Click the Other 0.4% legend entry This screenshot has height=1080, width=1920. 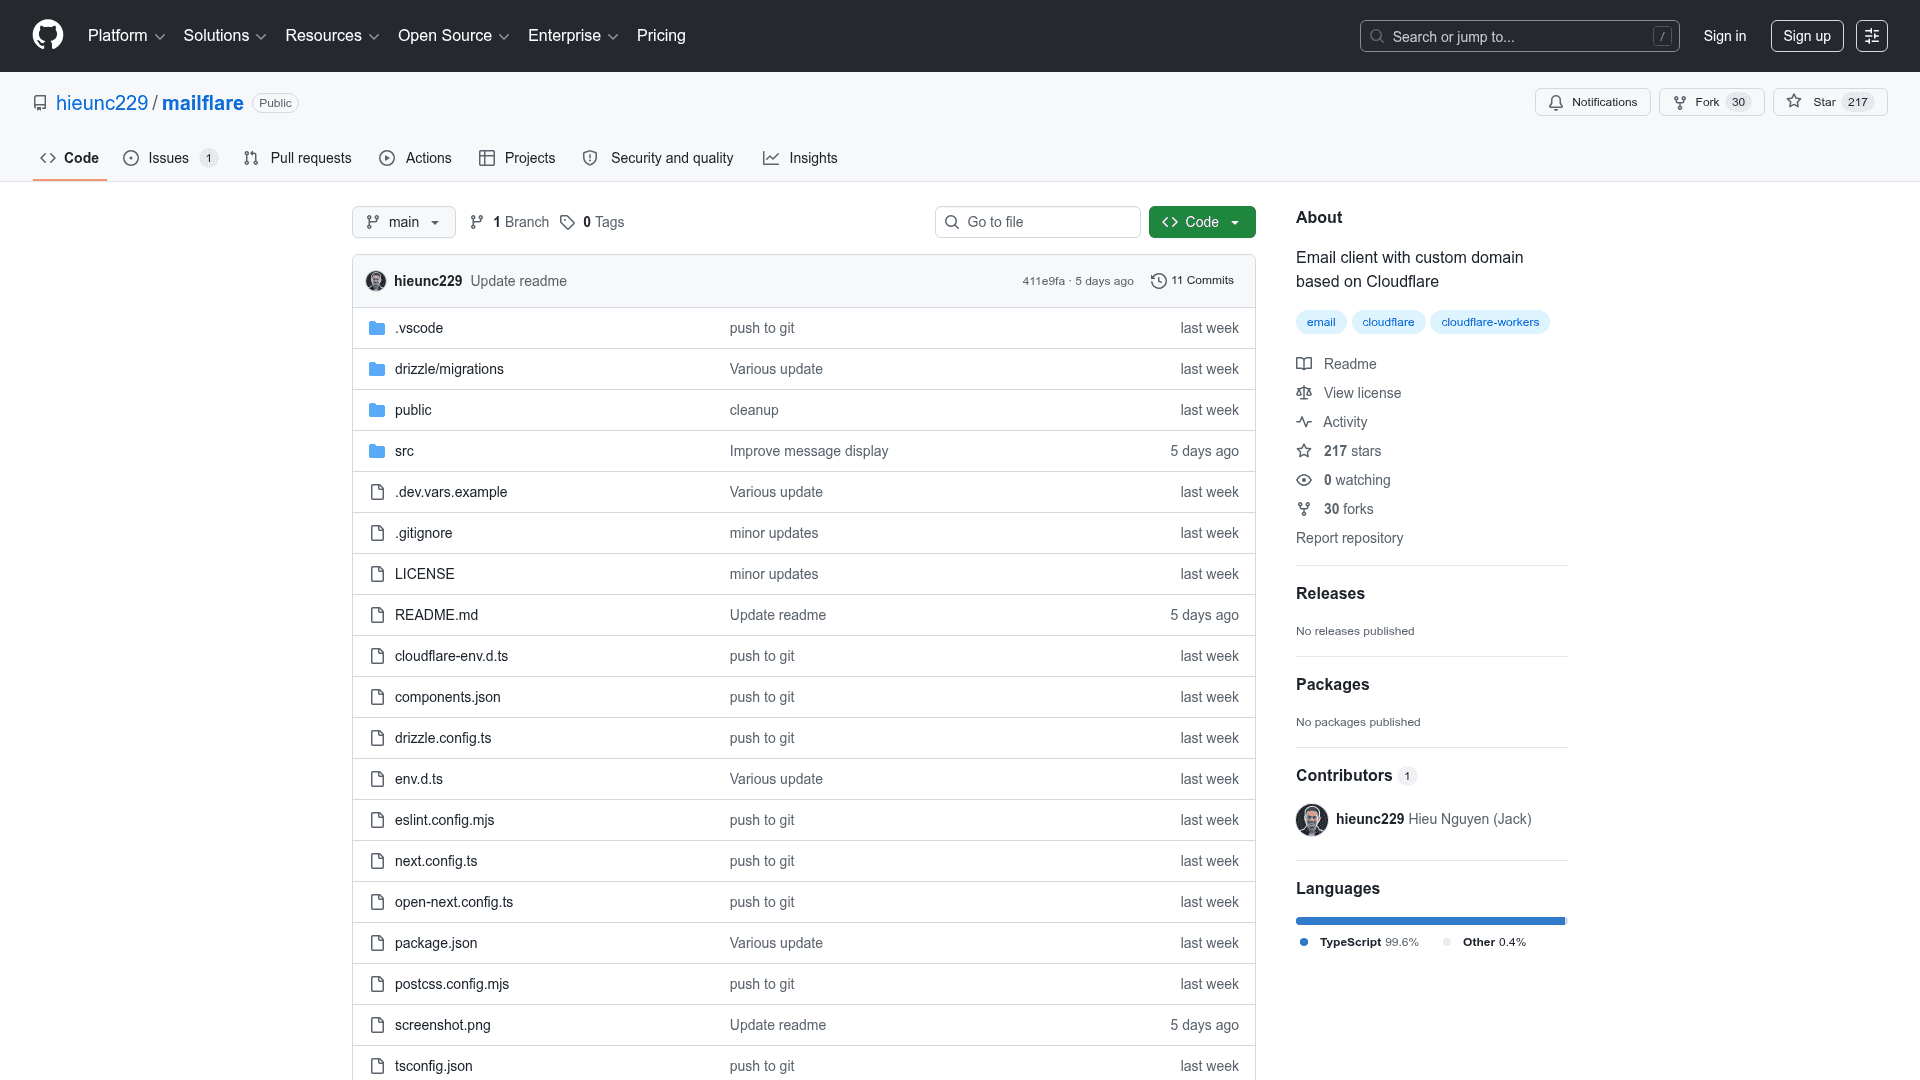click(1485, 942)
